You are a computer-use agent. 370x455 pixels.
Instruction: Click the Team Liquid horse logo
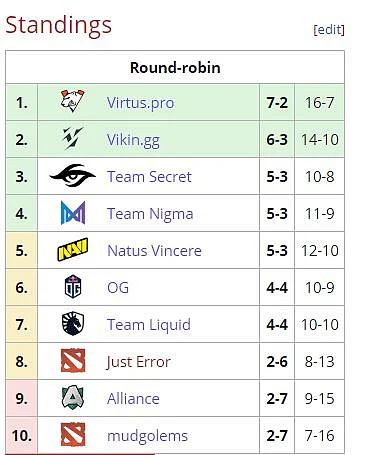pos(73,323)
